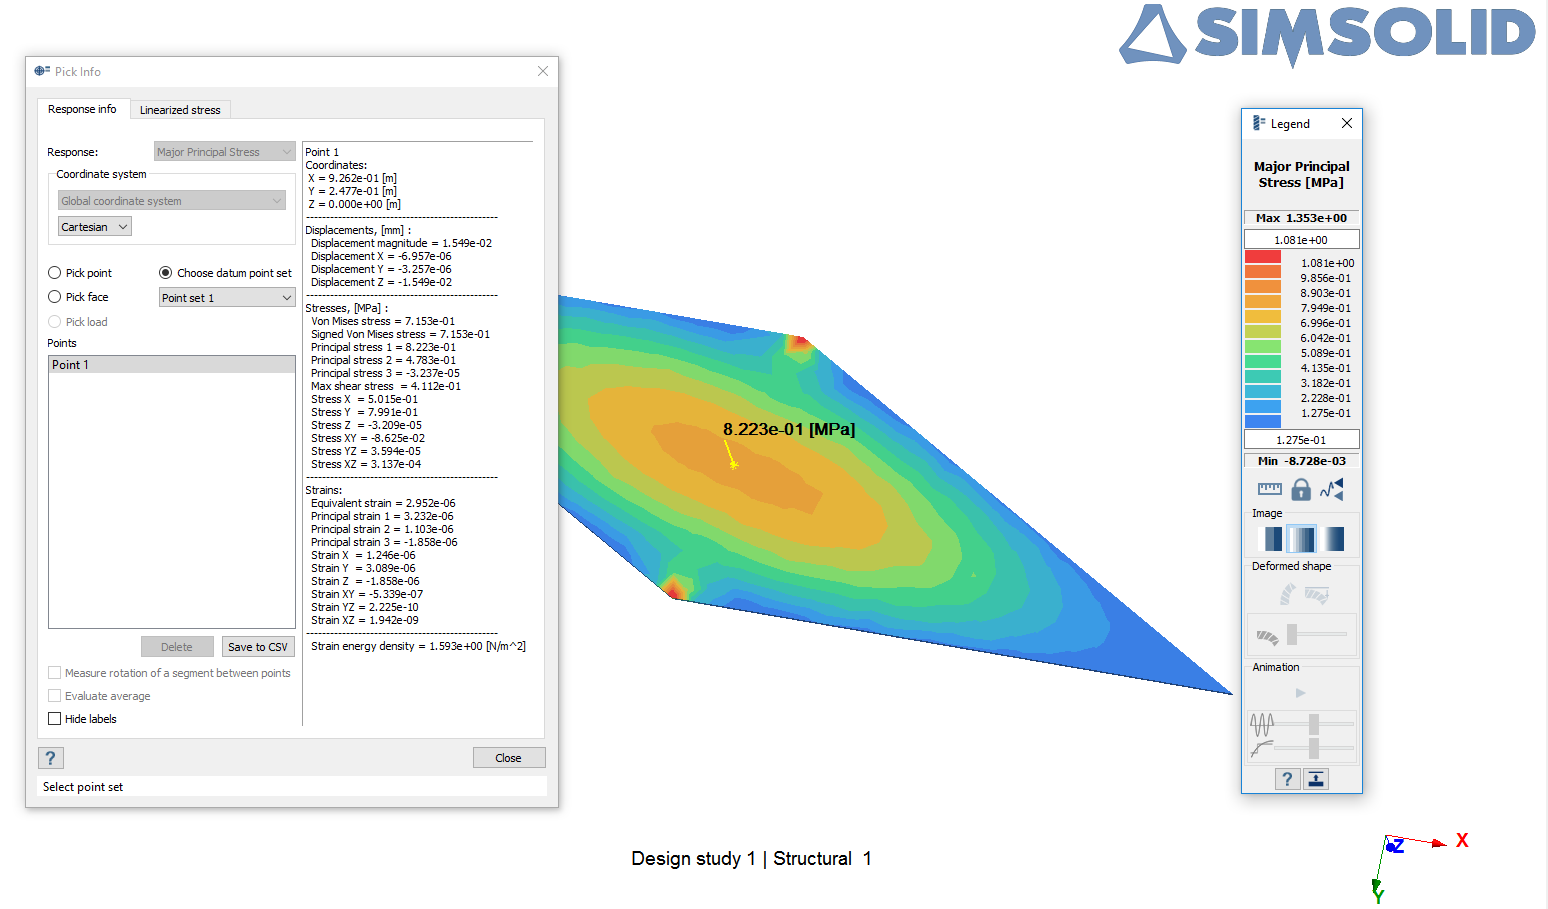
Task: Select the Pick point radio button
Action: tap(55, 273)
